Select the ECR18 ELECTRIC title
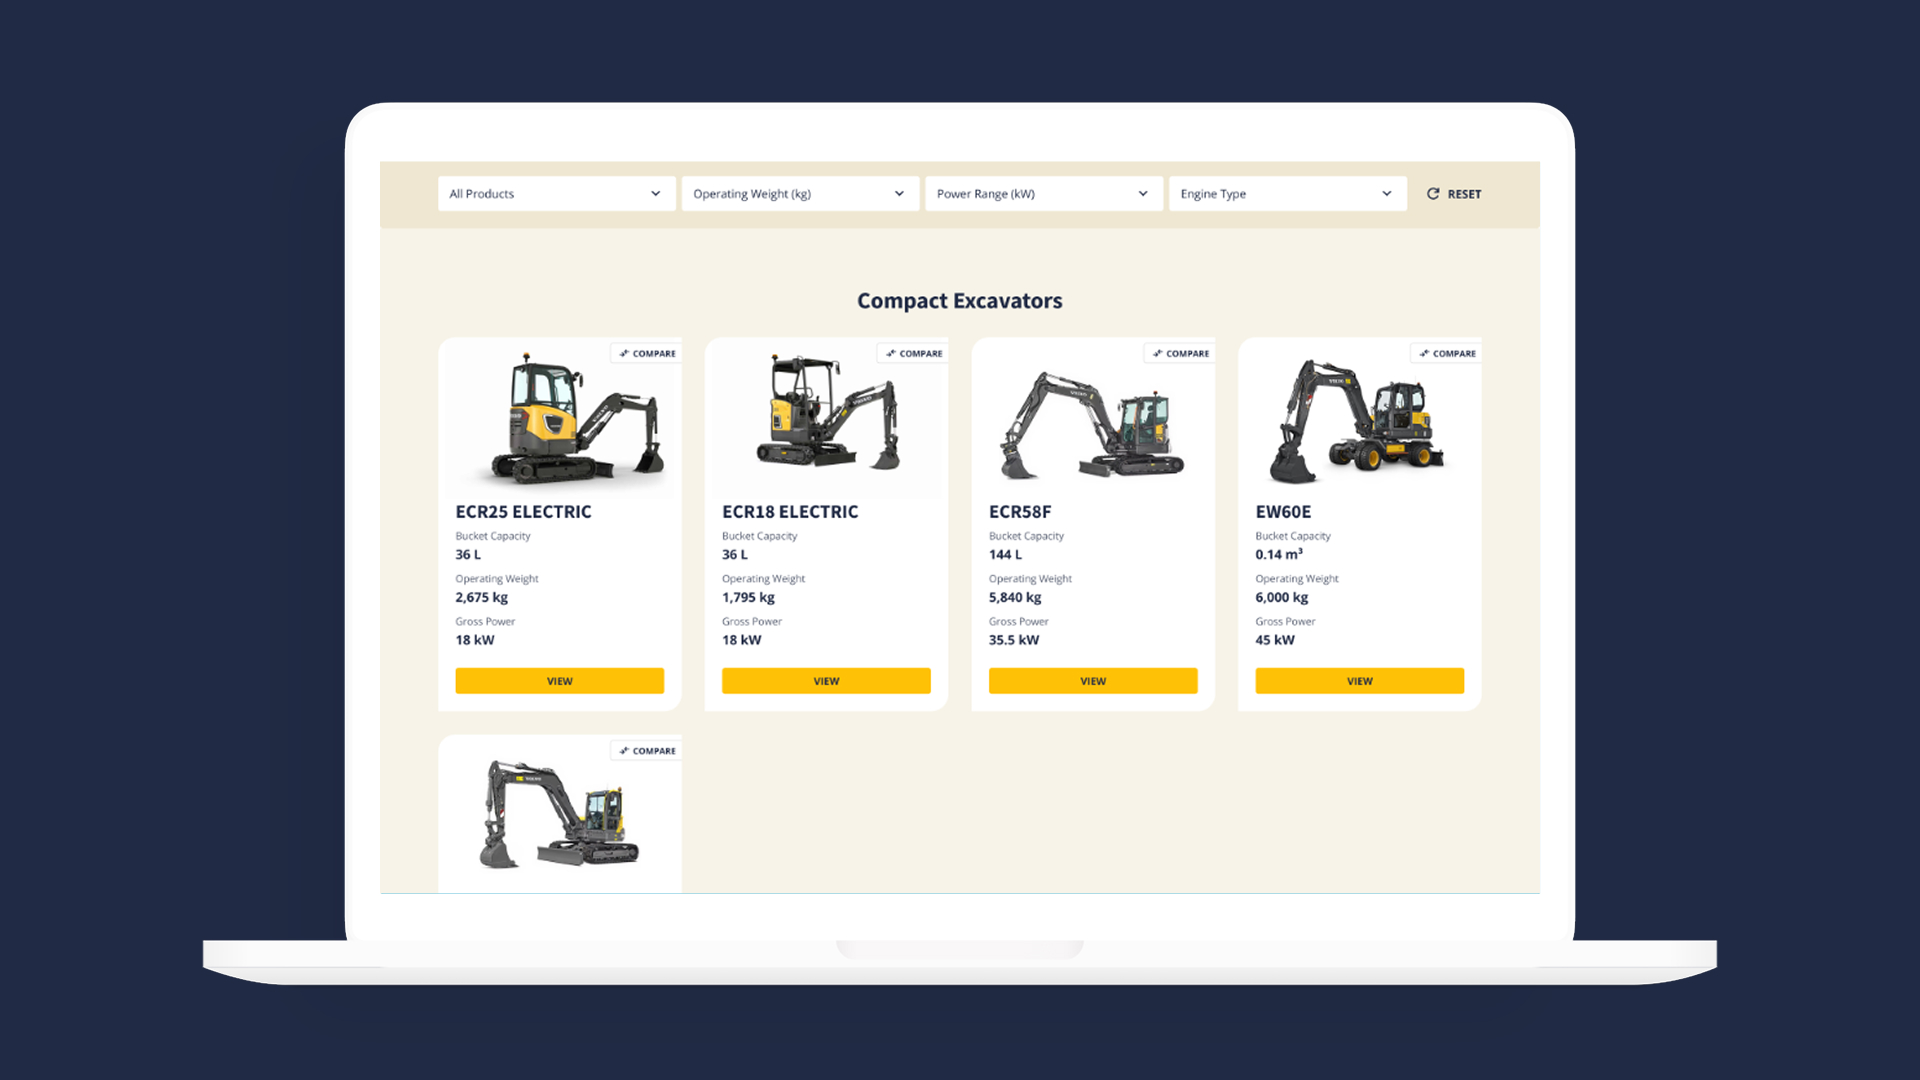The height and width of the screenshot is (1080, 1920). pos(790,512)
